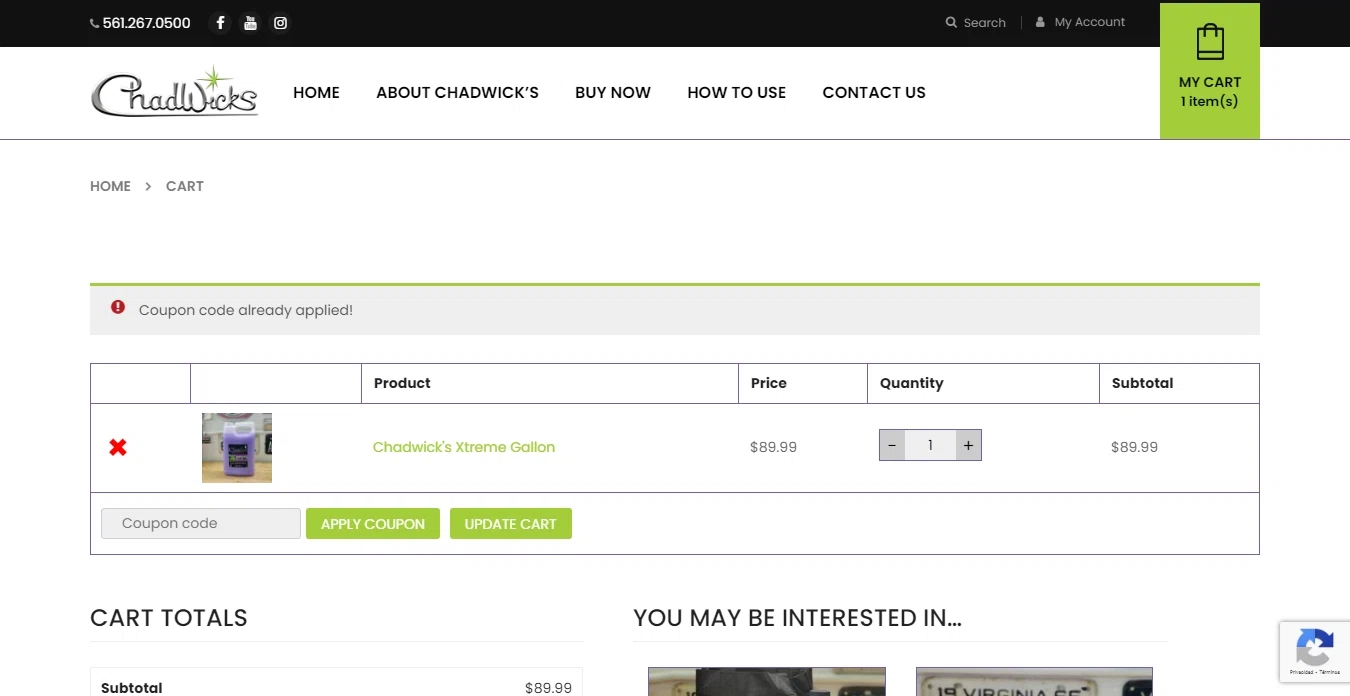Click the red error icon in coupon notice
This screenshot has width=1350, height=696.
118,308
